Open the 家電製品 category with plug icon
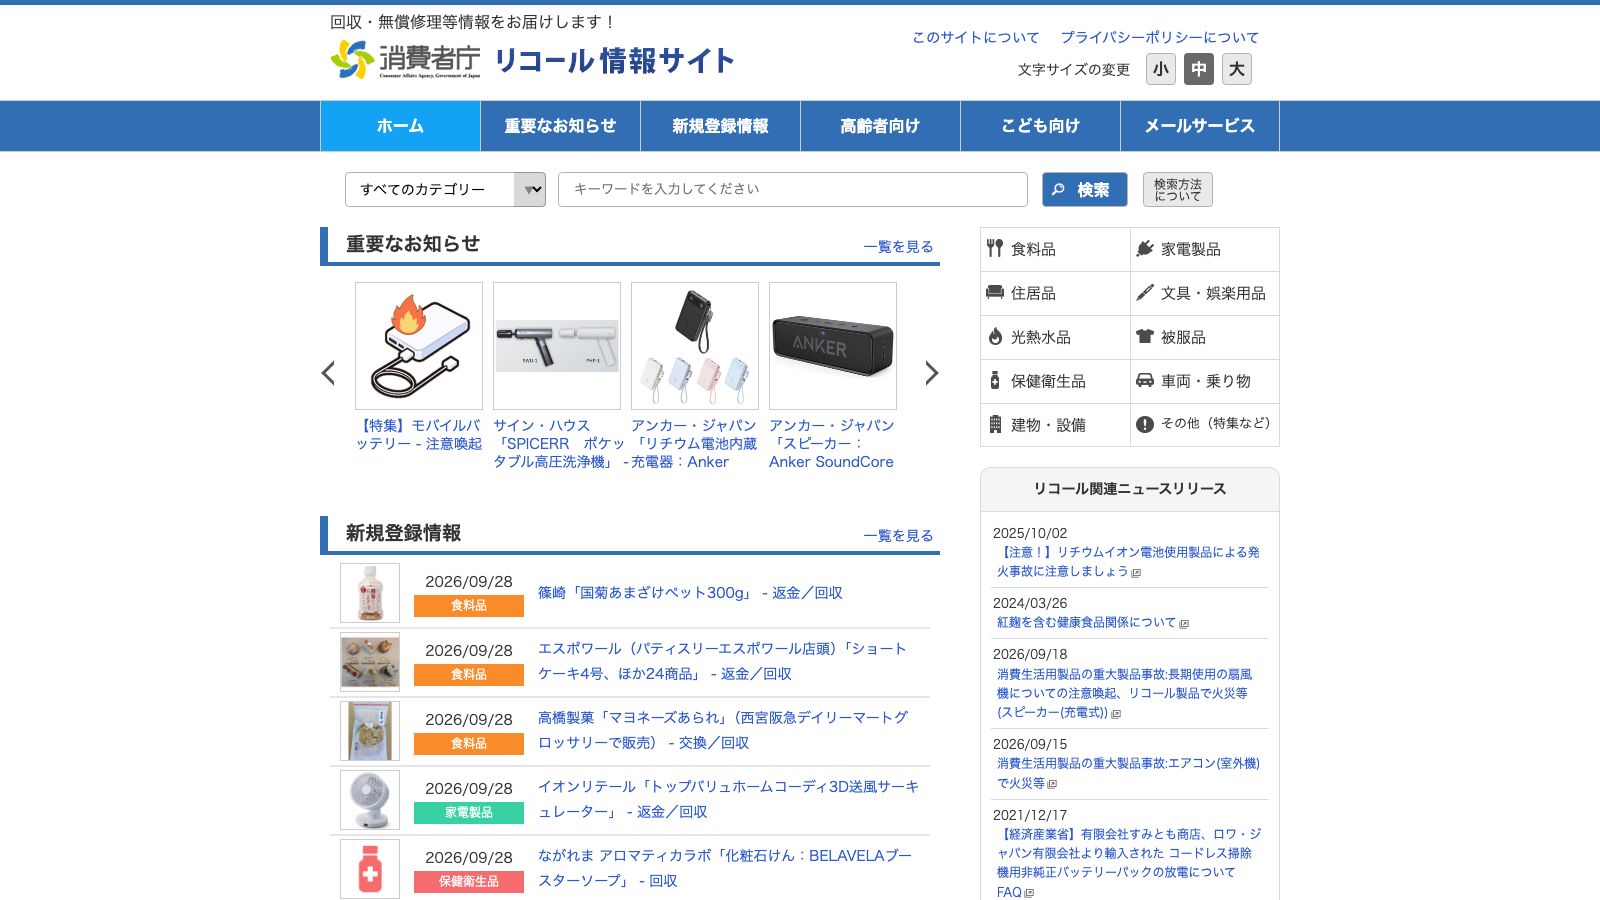 pyautogui.click(x=1205, y=249)
